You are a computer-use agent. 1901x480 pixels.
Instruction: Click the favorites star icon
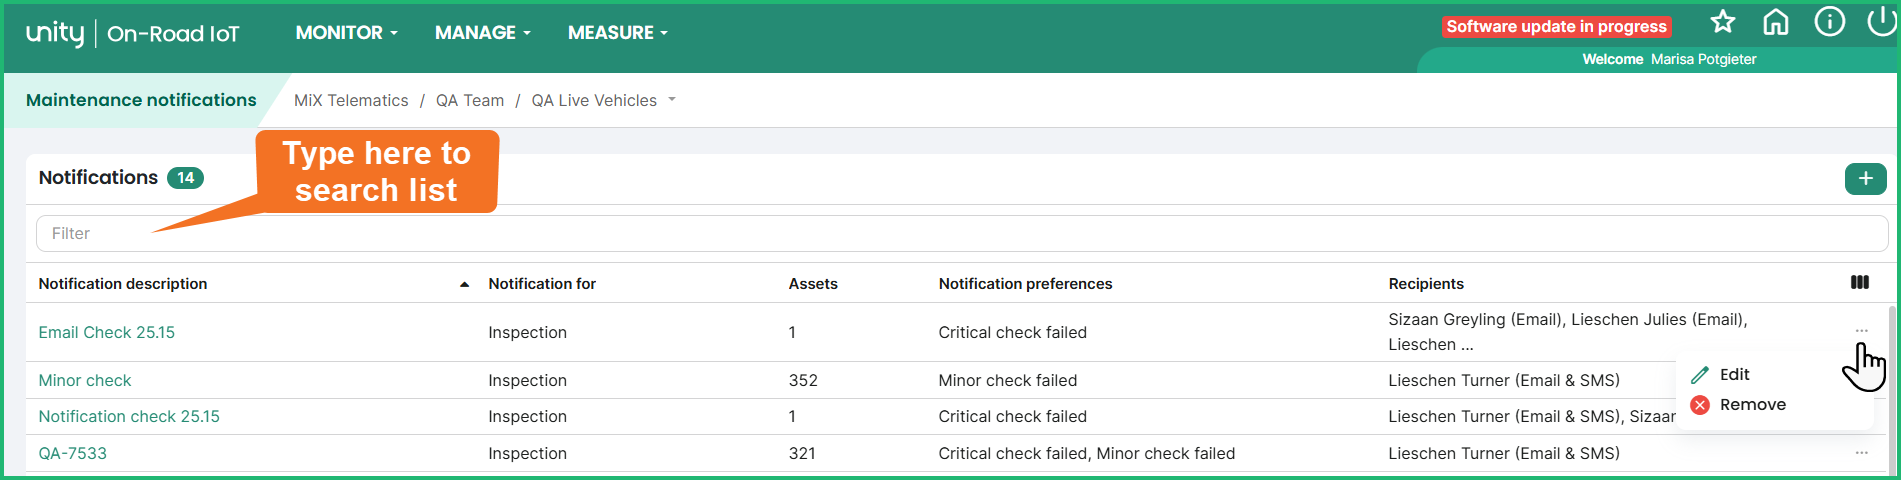click(1722, 22)
